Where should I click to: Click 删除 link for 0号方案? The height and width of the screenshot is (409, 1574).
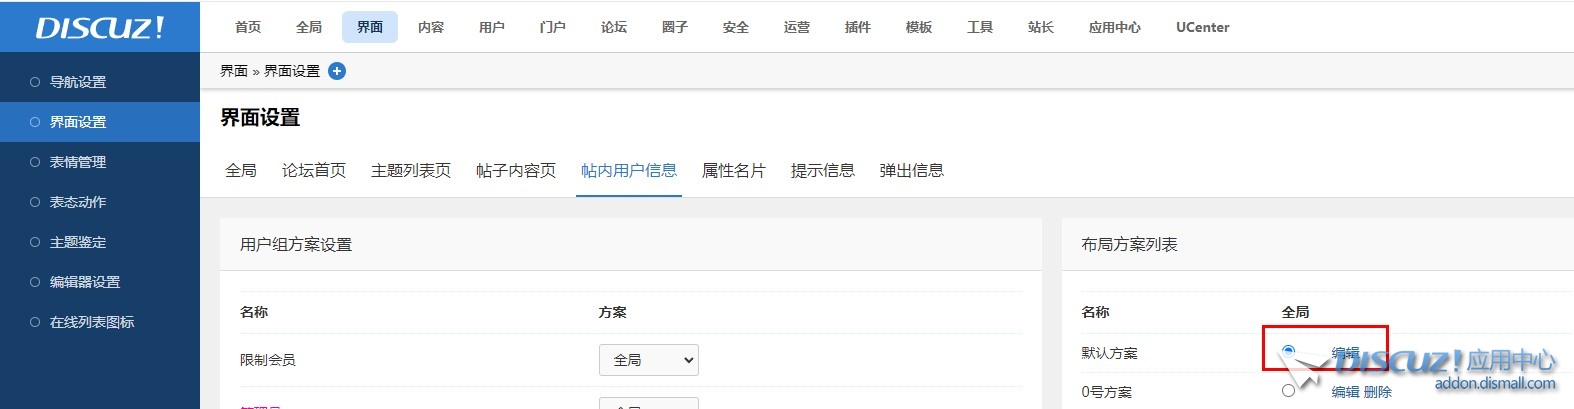1378,392
